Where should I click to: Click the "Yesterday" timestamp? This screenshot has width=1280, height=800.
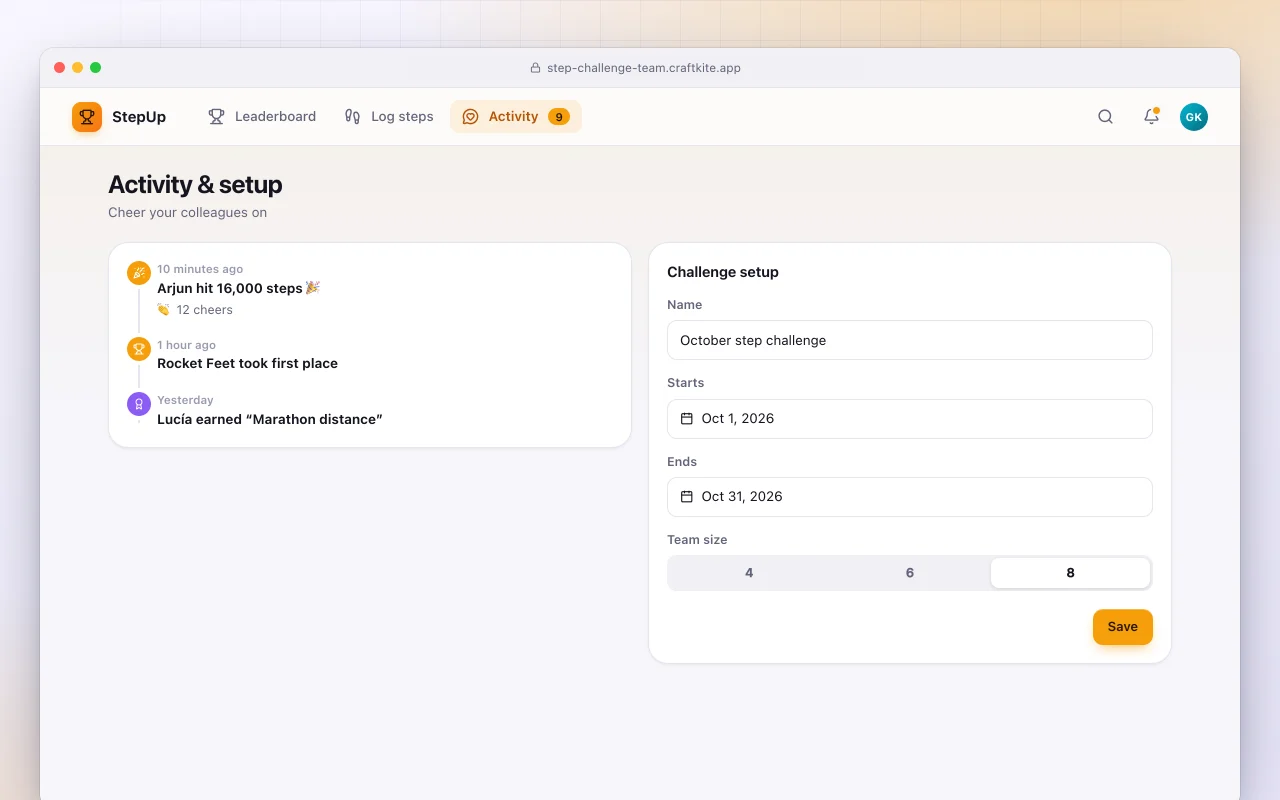[186, 400]
